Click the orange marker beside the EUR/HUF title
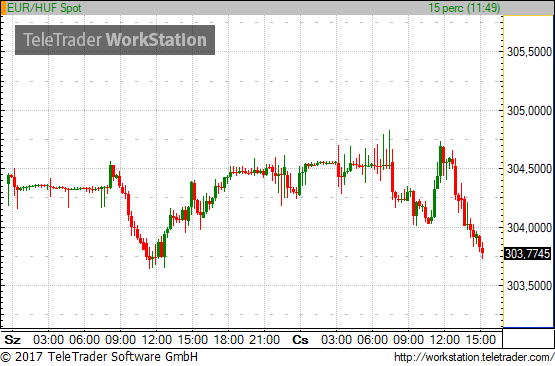Image resolution: width=555 pixels, height=366 pixels. point(4,8)
